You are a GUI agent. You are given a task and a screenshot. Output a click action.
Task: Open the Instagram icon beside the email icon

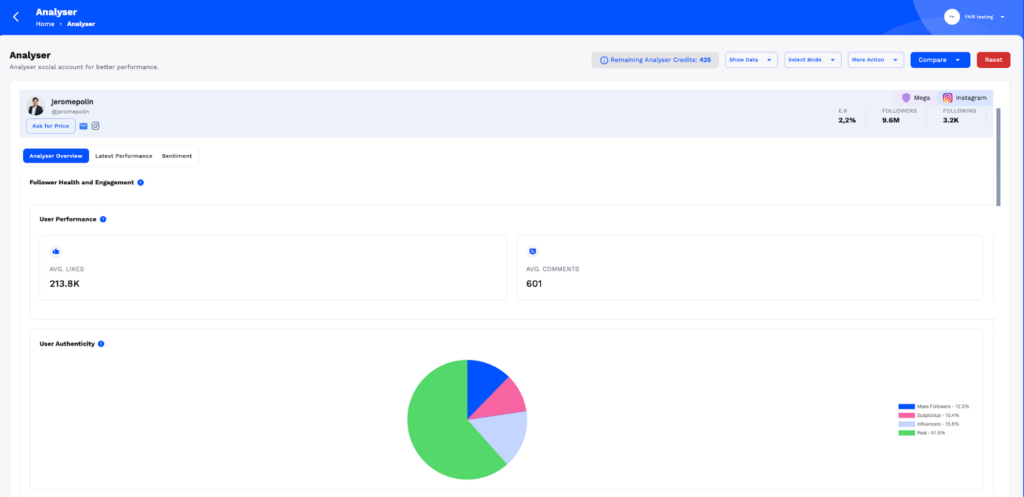tap(96, 126)
